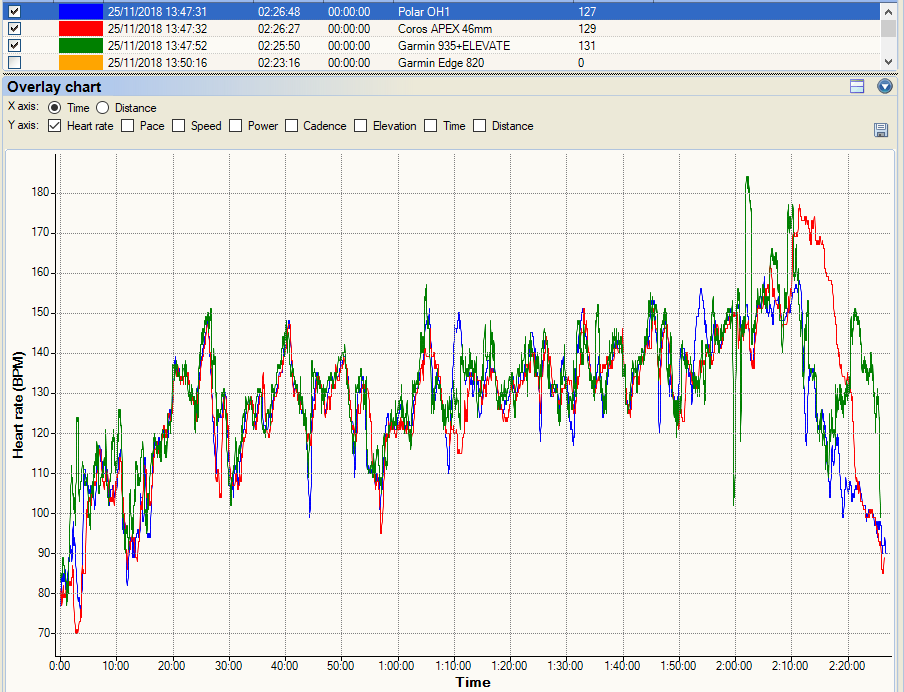Click the Heart rate (BPM) axis label
The height and width of the screenshot is (692, 904).
click(x=18, y=405)
